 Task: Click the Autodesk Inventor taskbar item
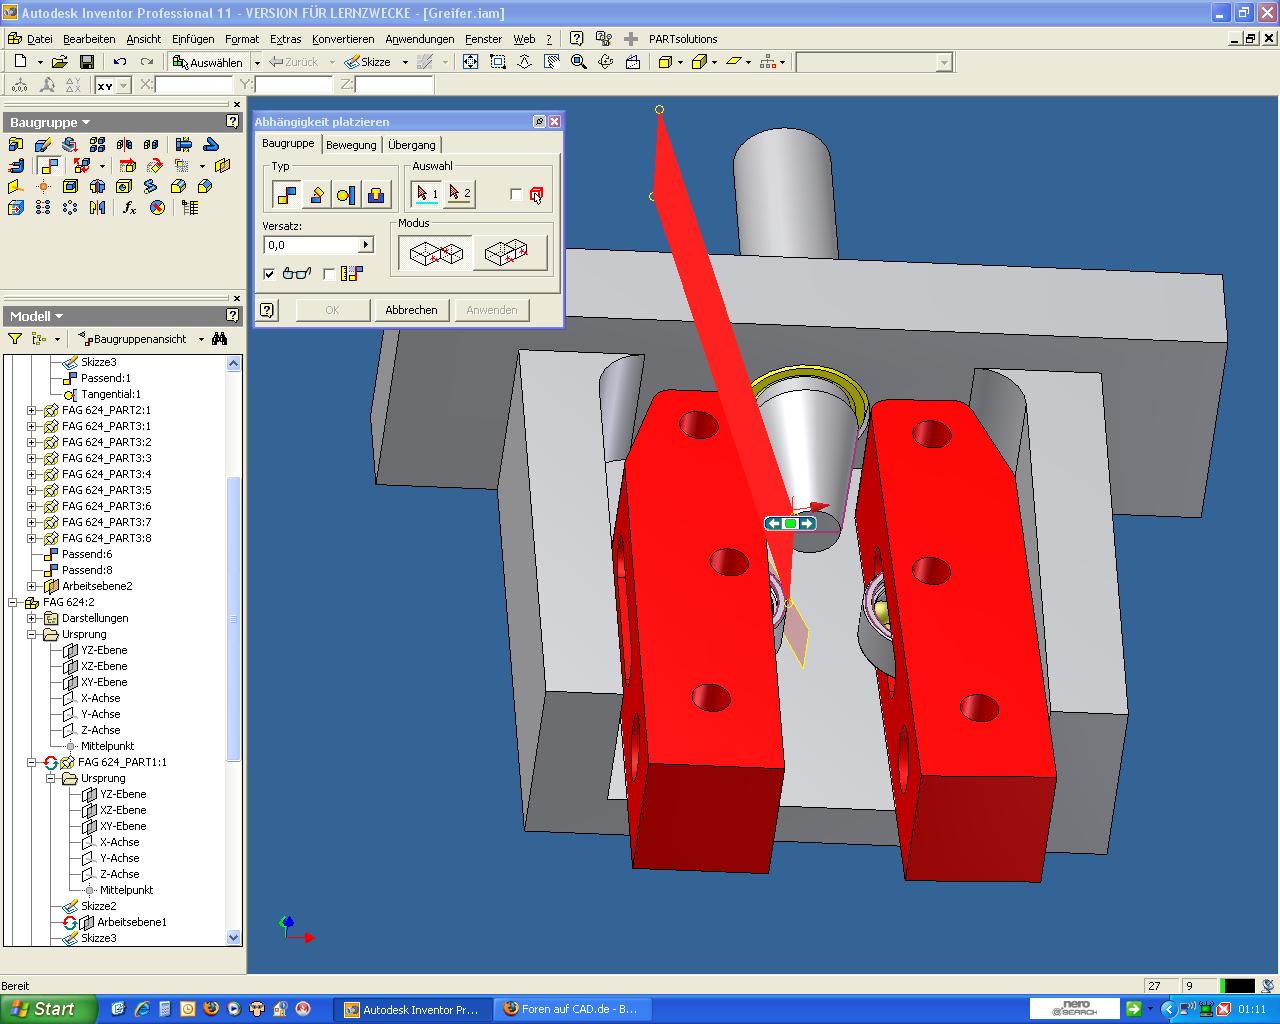pyautogui.click(x=412, y=1009)
